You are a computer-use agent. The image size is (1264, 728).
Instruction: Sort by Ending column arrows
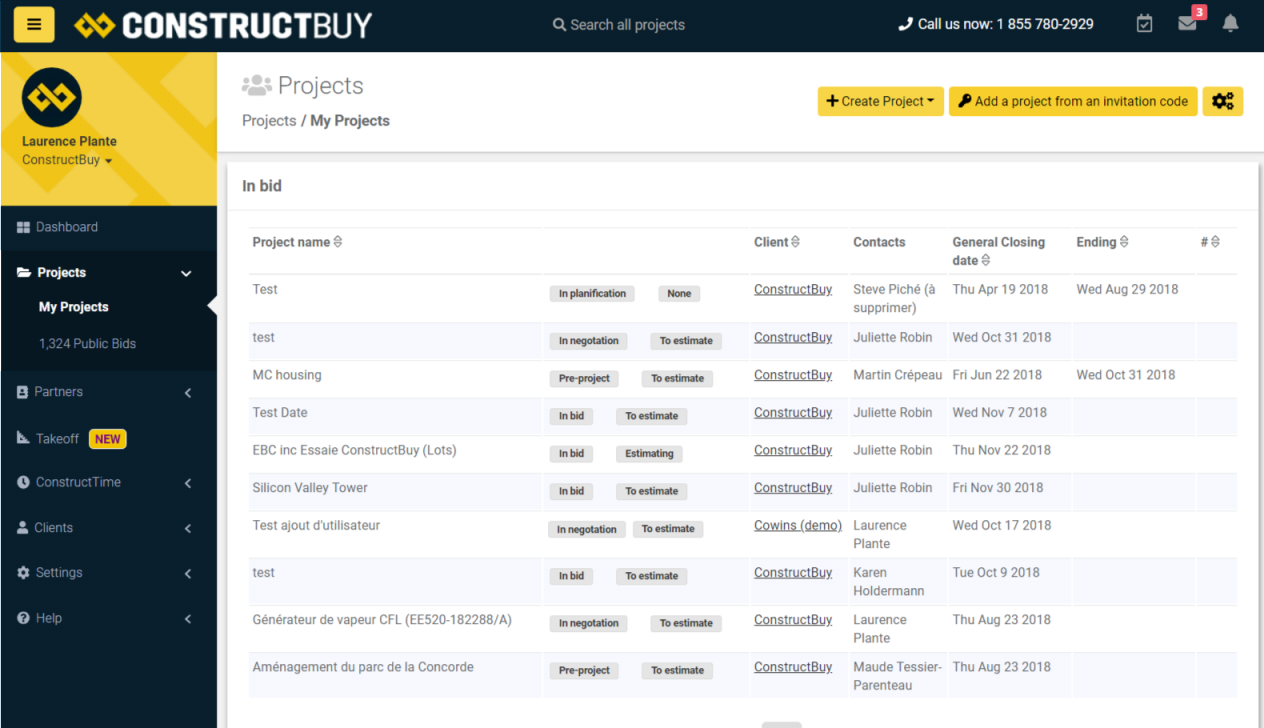point(1124,242)
